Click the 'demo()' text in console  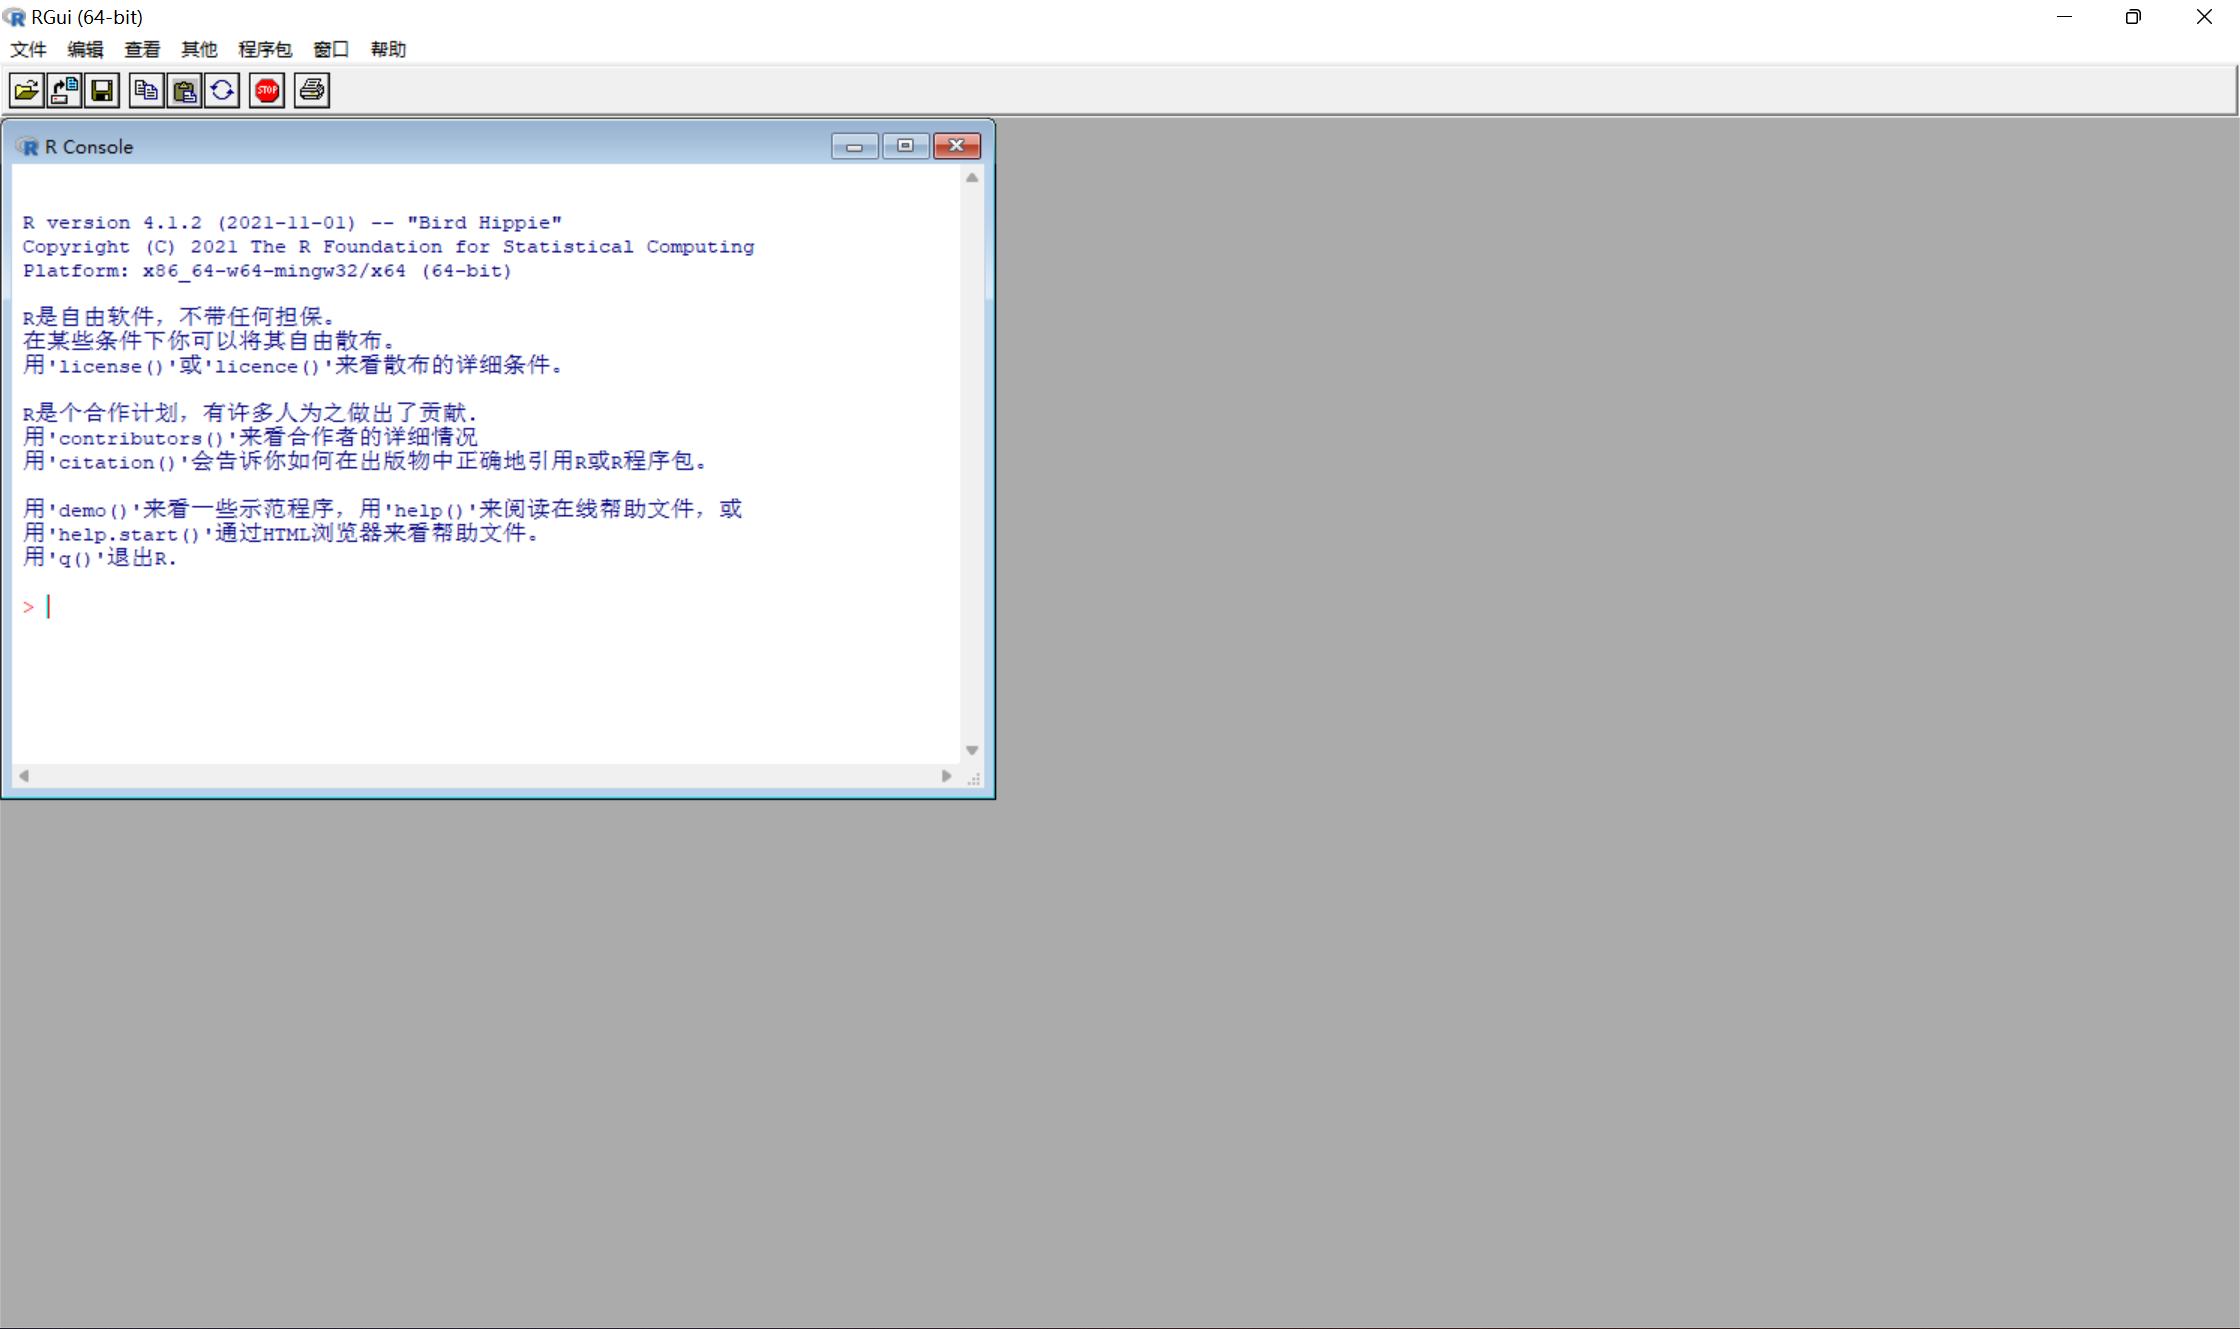coord(93,511)
